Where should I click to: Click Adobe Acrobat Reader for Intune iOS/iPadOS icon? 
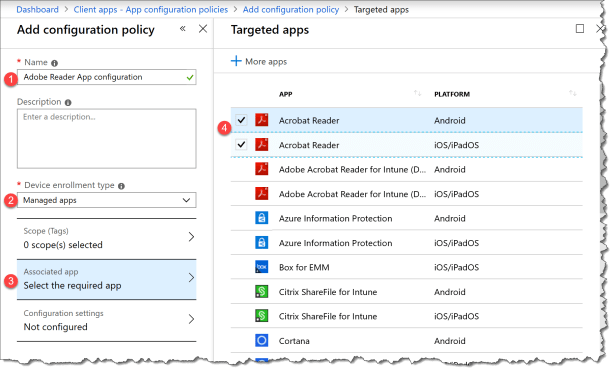(262, 193)
